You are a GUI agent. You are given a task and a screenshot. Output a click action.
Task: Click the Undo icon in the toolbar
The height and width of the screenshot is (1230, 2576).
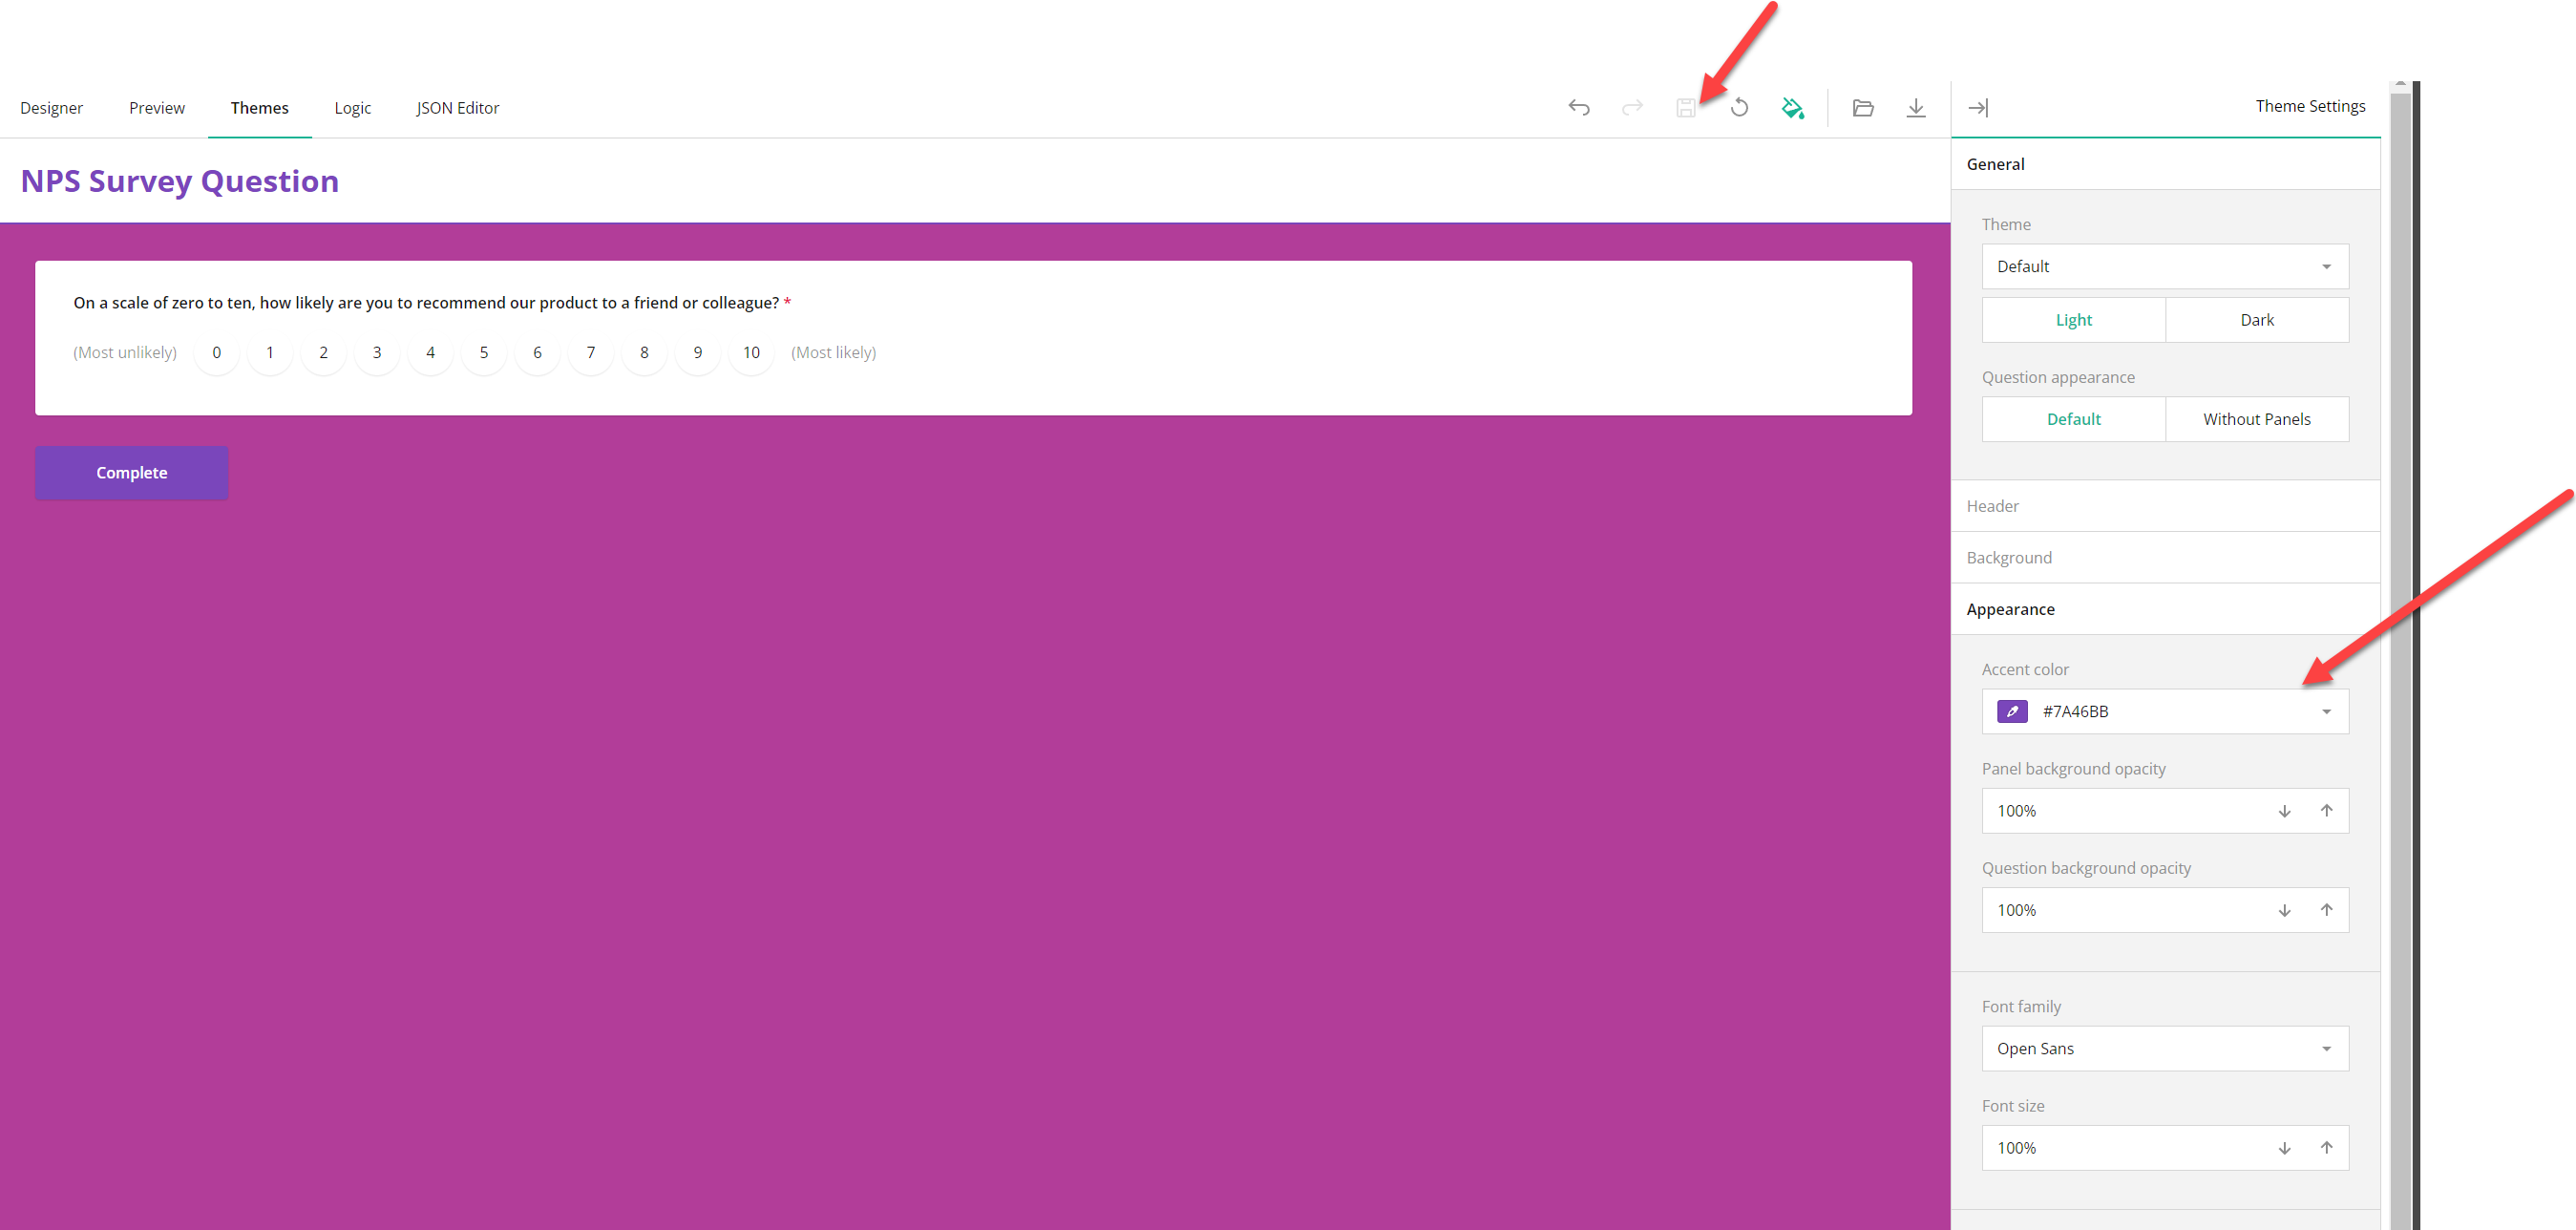pos(1579,107)
